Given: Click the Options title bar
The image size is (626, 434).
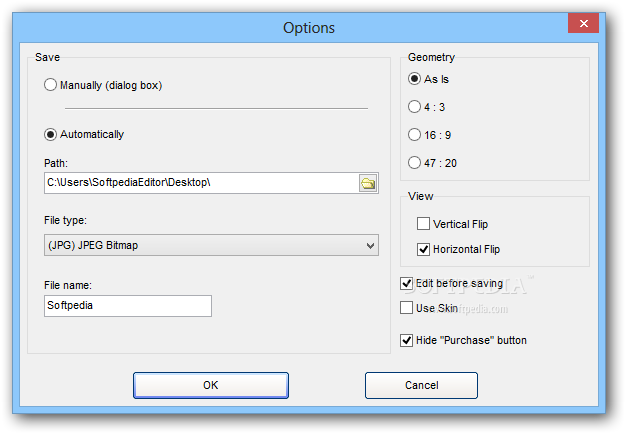Looking at the screenshot, I should (309, 28).
